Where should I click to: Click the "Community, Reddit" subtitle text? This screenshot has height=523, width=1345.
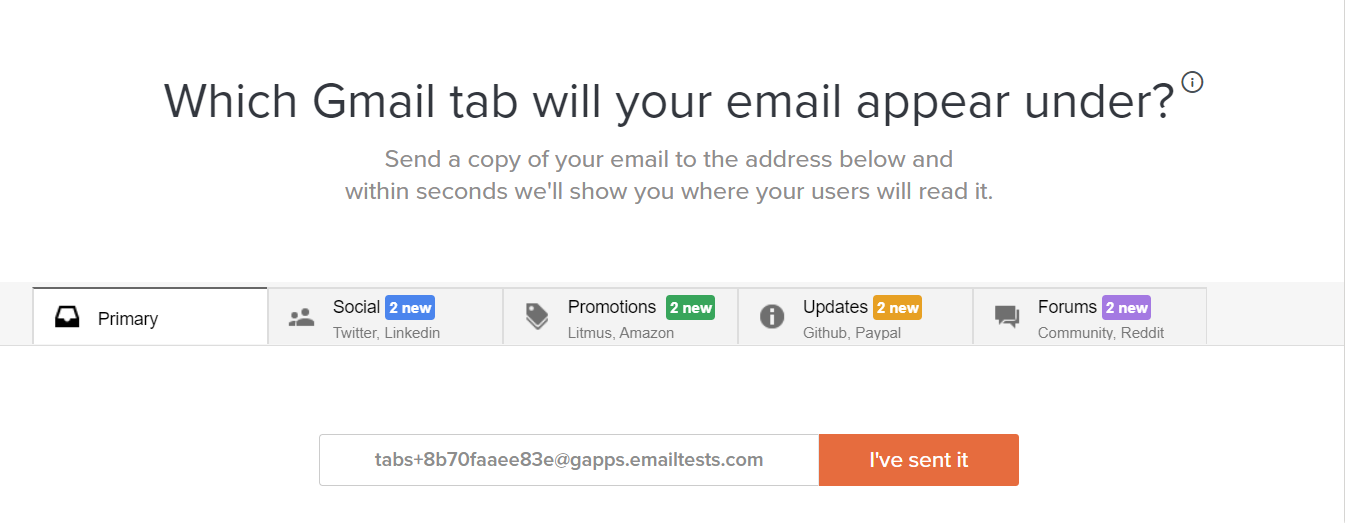1100,333
